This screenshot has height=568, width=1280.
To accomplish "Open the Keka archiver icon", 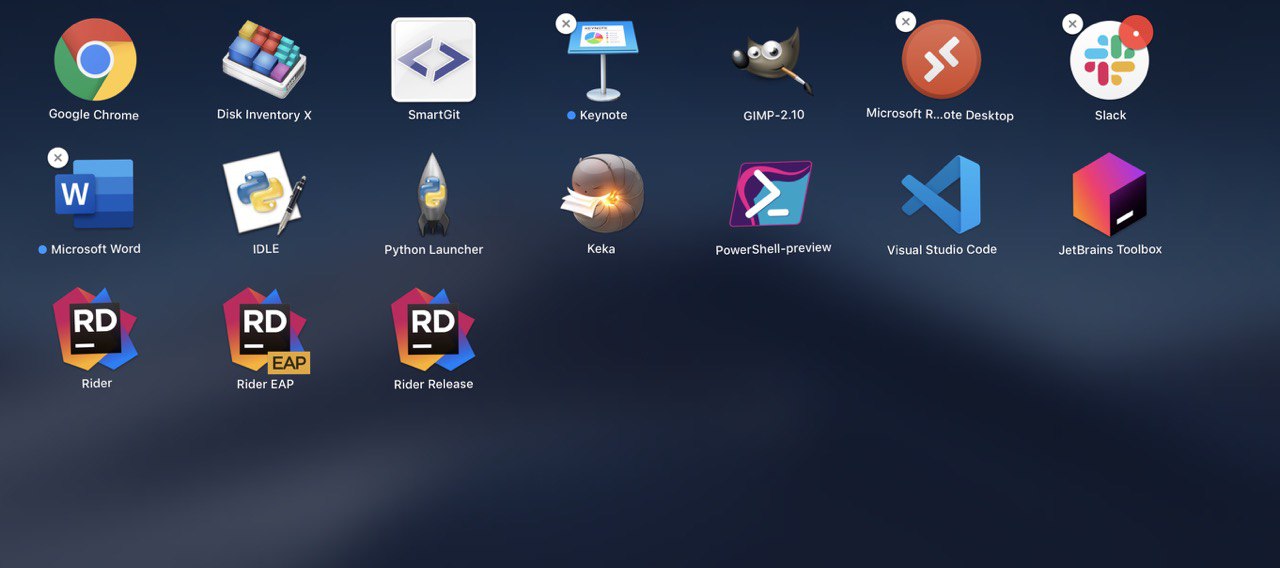I will pos(602,194).
